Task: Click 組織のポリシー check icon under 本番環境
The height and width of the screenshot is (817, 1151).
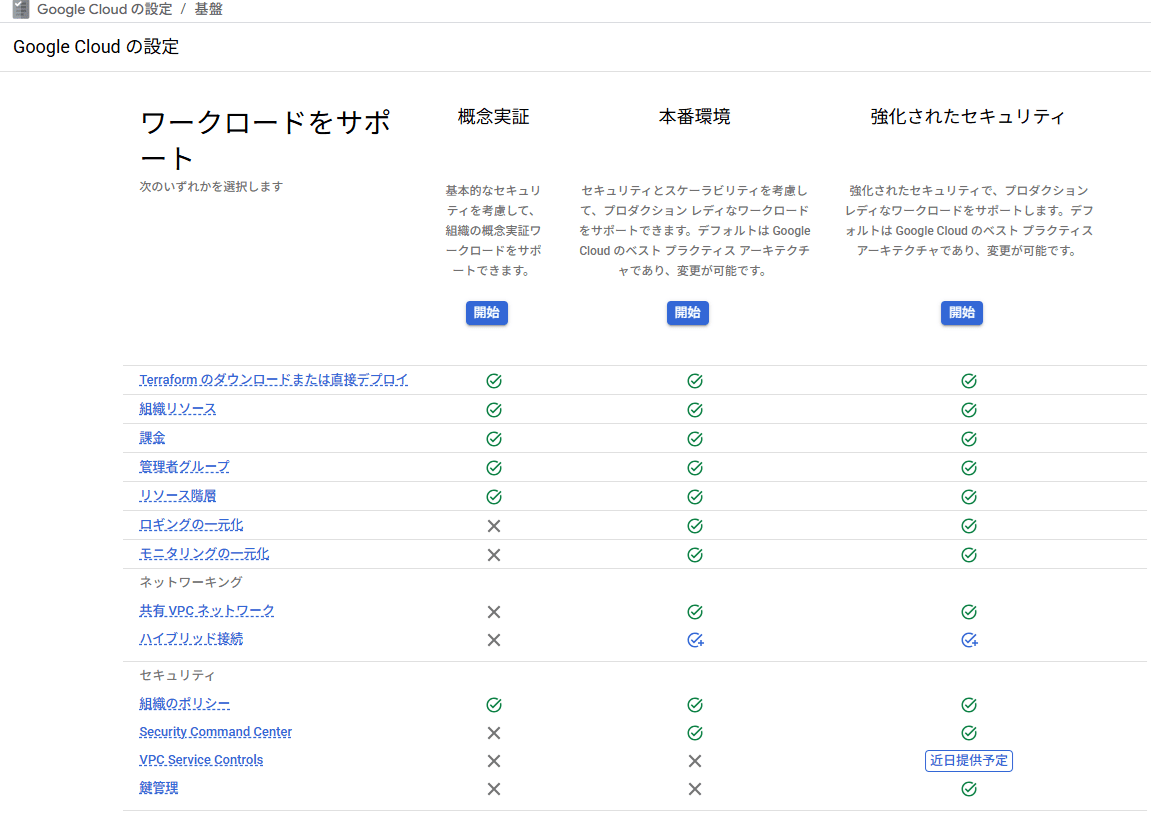Action: point(694,705)
